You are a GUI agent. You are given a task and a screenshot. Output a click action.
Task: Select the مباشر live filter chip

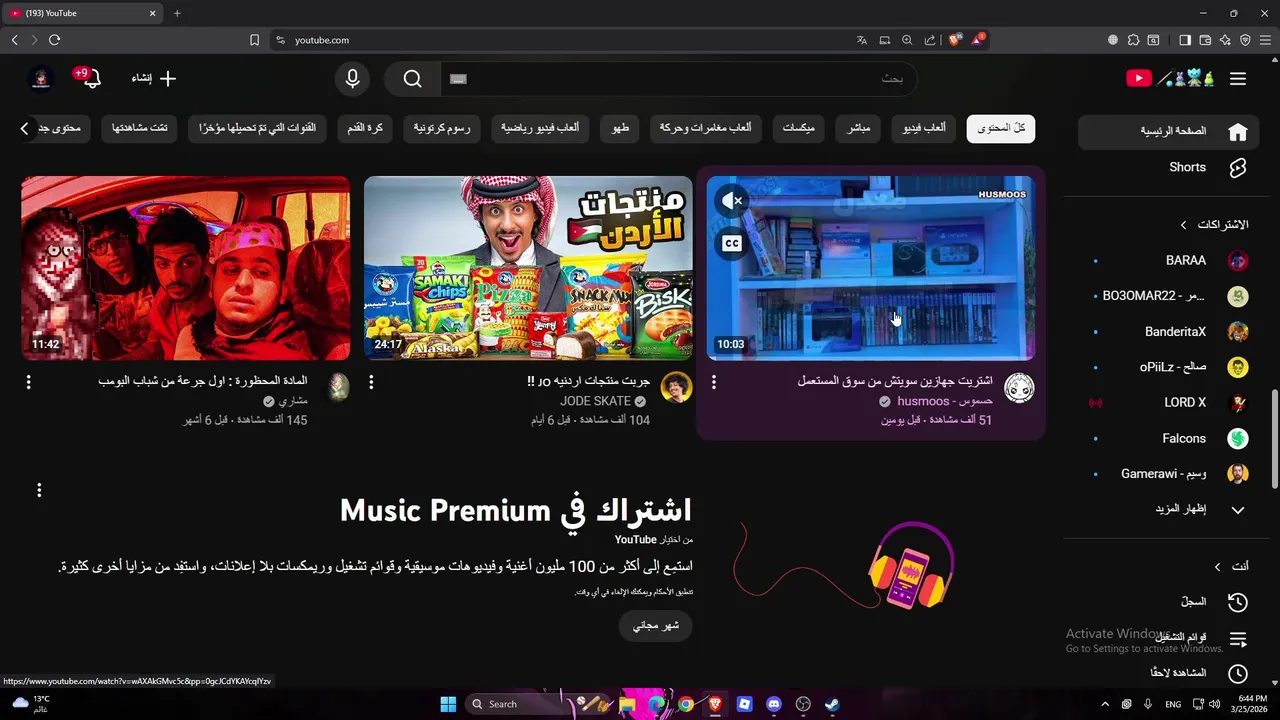858,128
